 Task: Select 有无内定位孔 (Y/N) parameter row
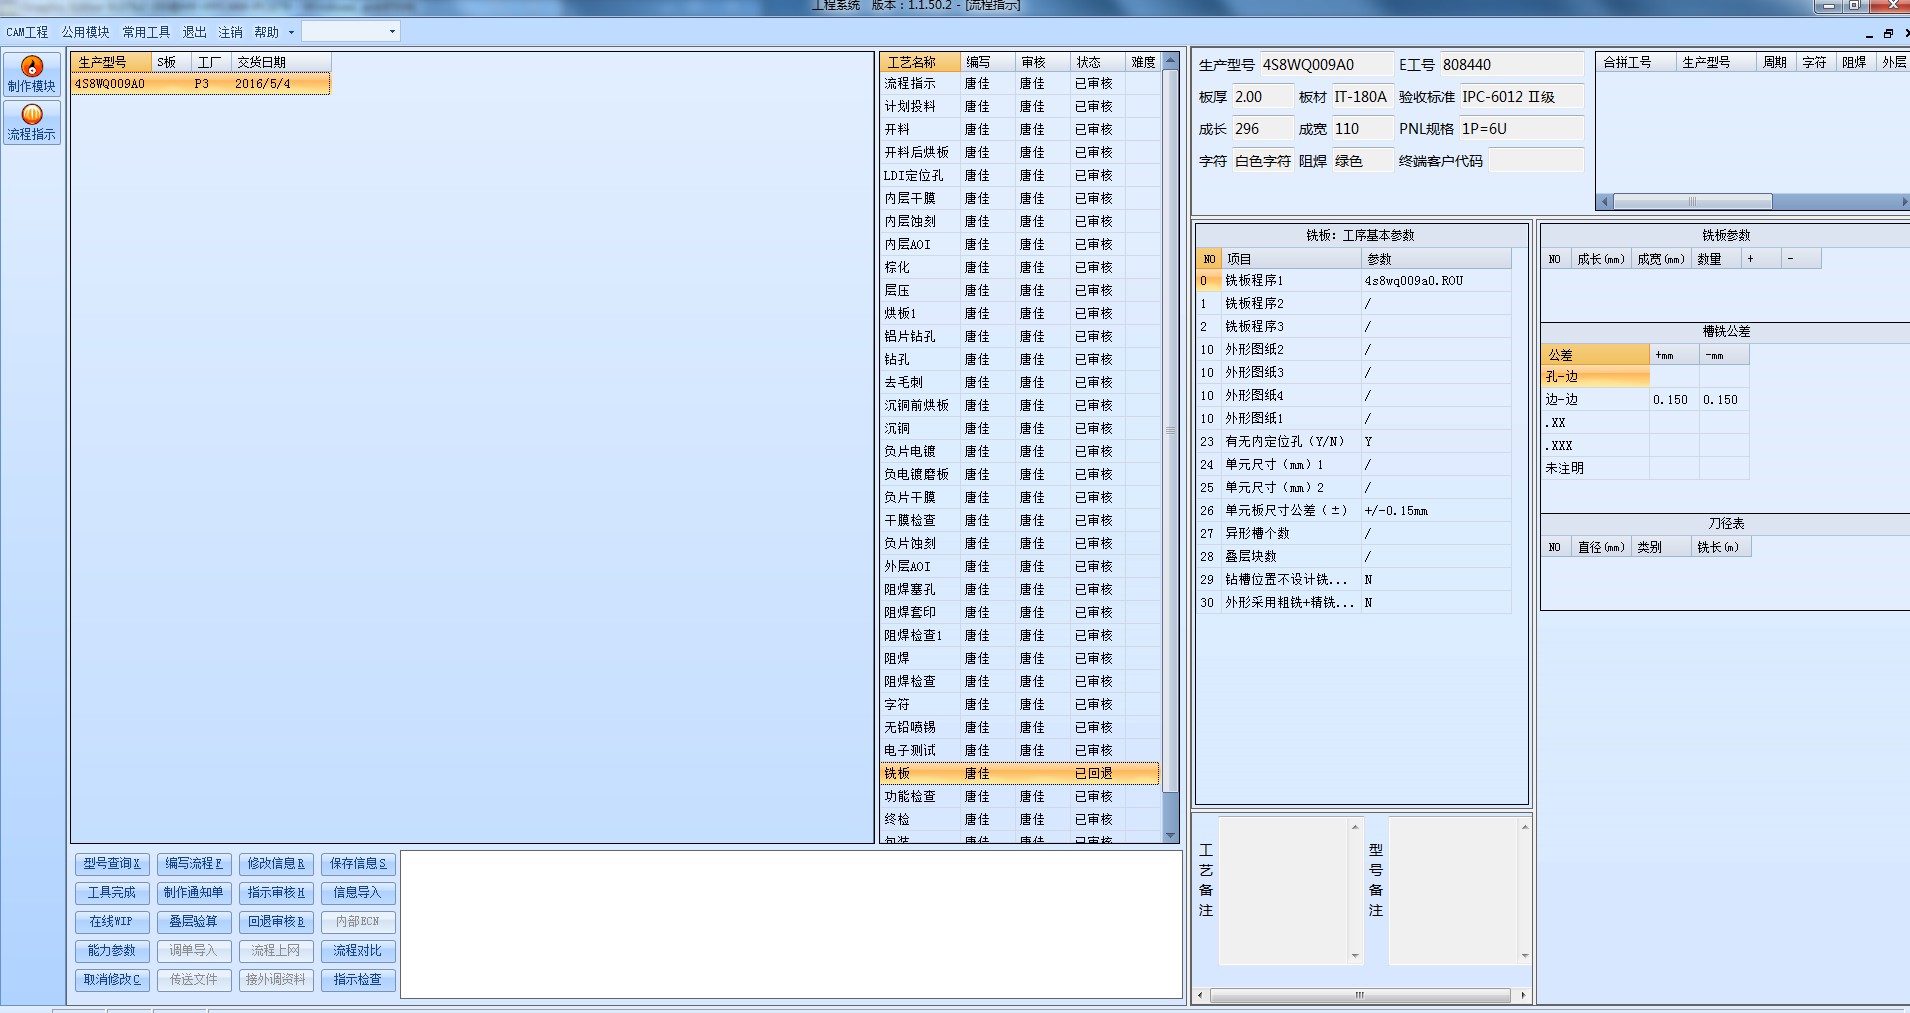pos(1354,442)
